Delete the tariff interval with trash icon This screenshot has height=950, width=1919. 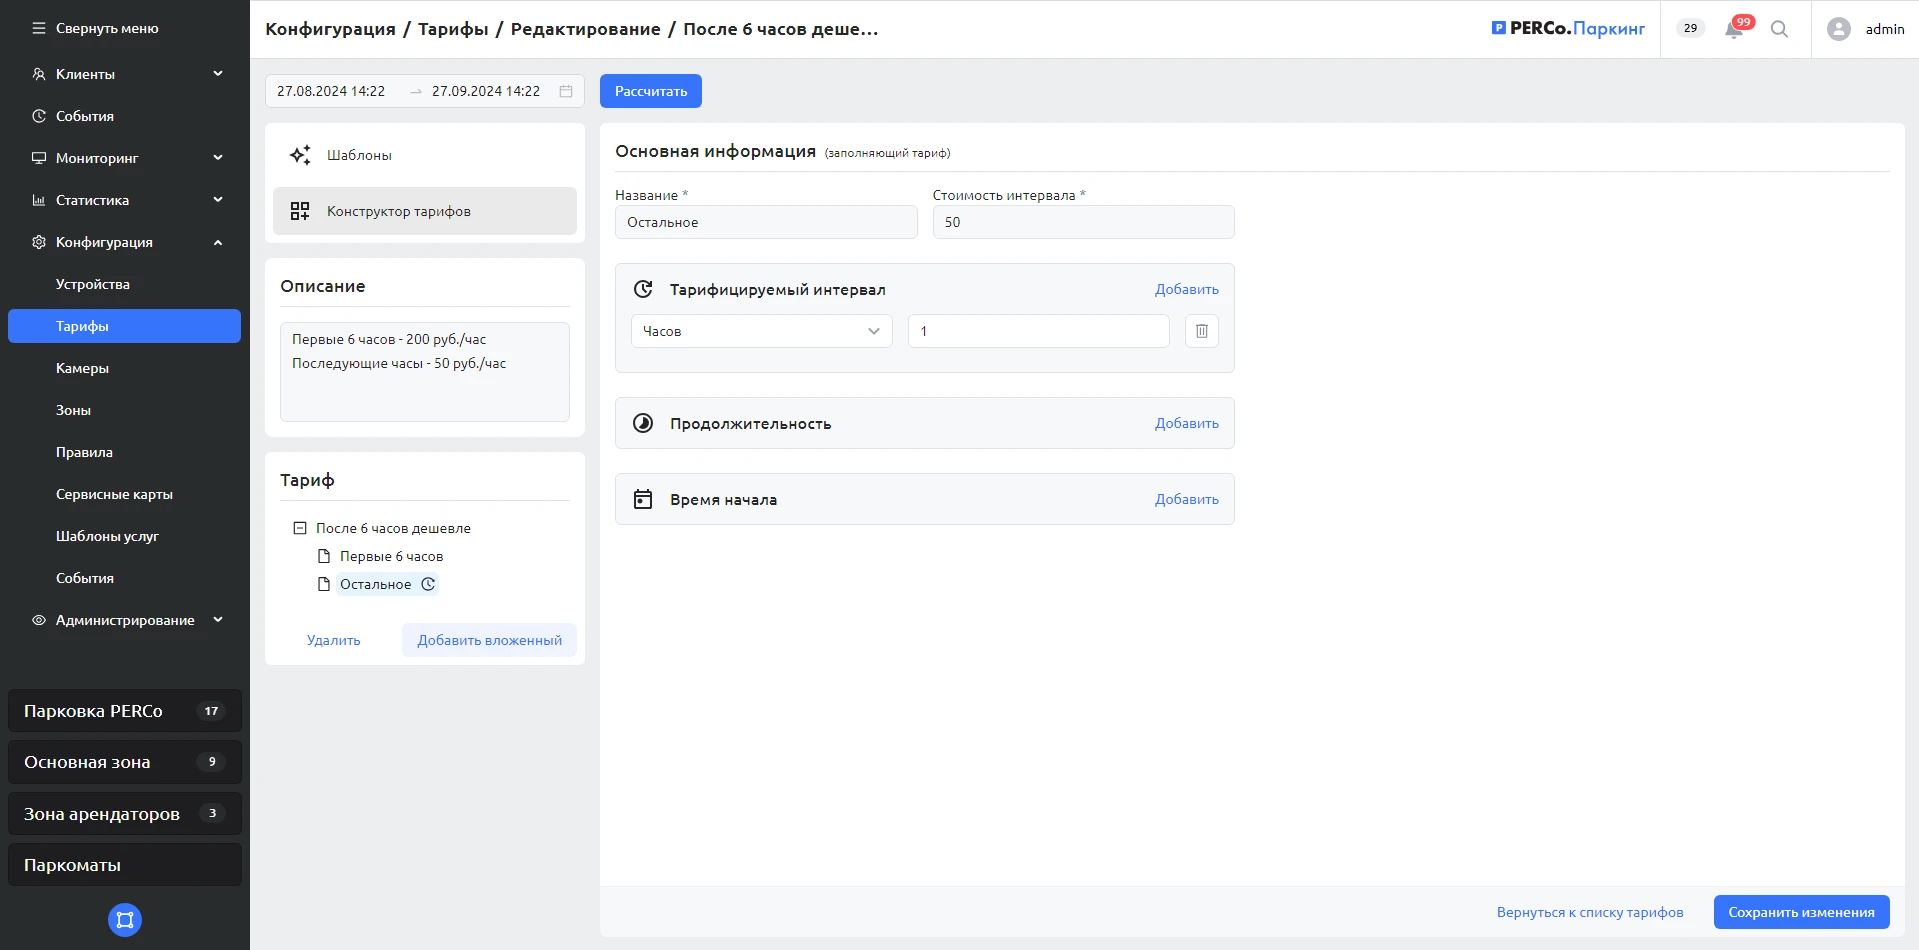pos(1201,331)
